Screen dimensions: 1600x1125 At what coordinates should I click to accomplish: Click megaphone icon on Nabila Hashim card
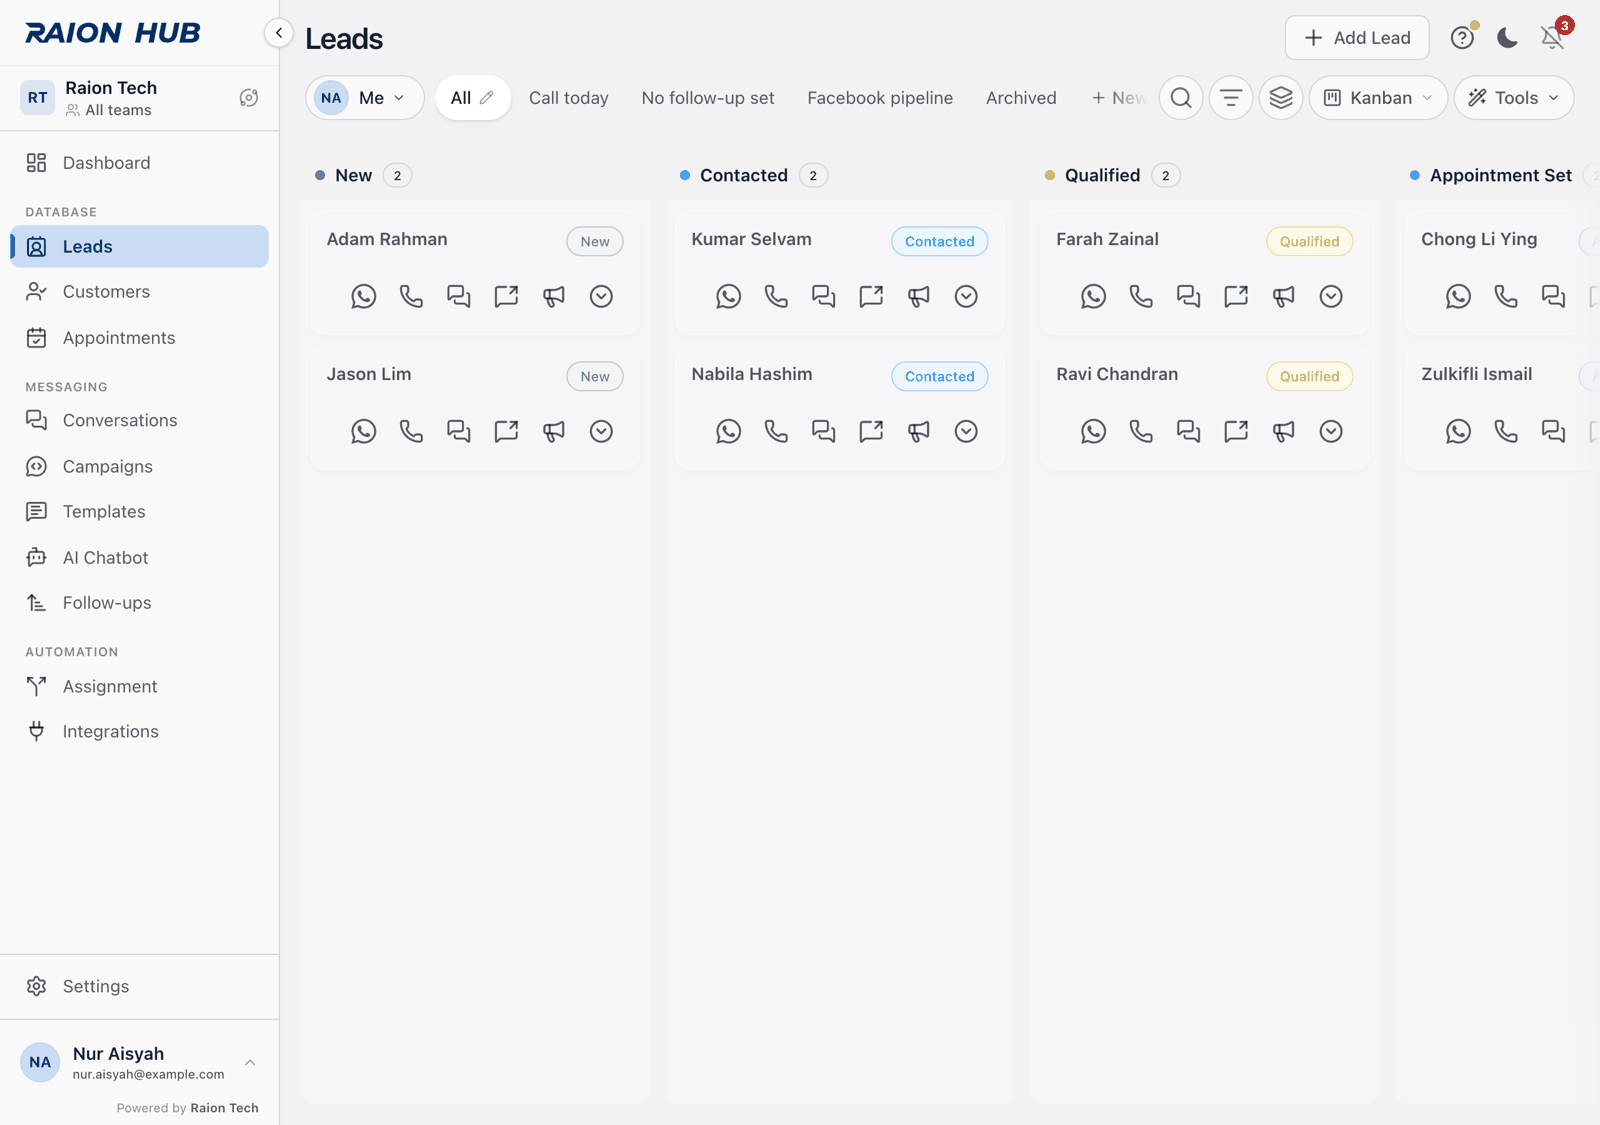click(x=919, y=431)
